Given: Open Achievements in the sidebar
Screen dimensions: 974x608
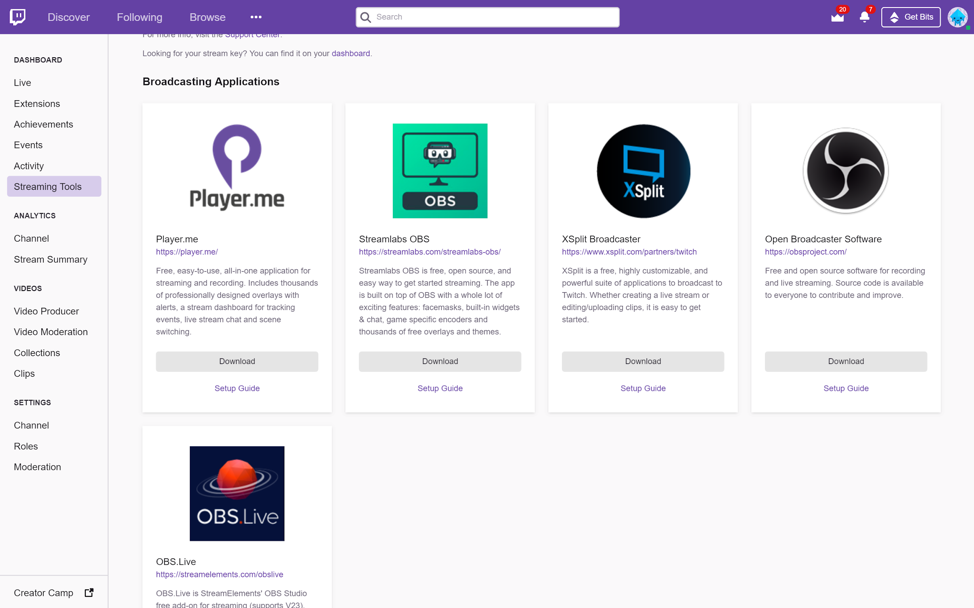Looking at the screenshot, I should pyautogui.click(x=43, y=124).
